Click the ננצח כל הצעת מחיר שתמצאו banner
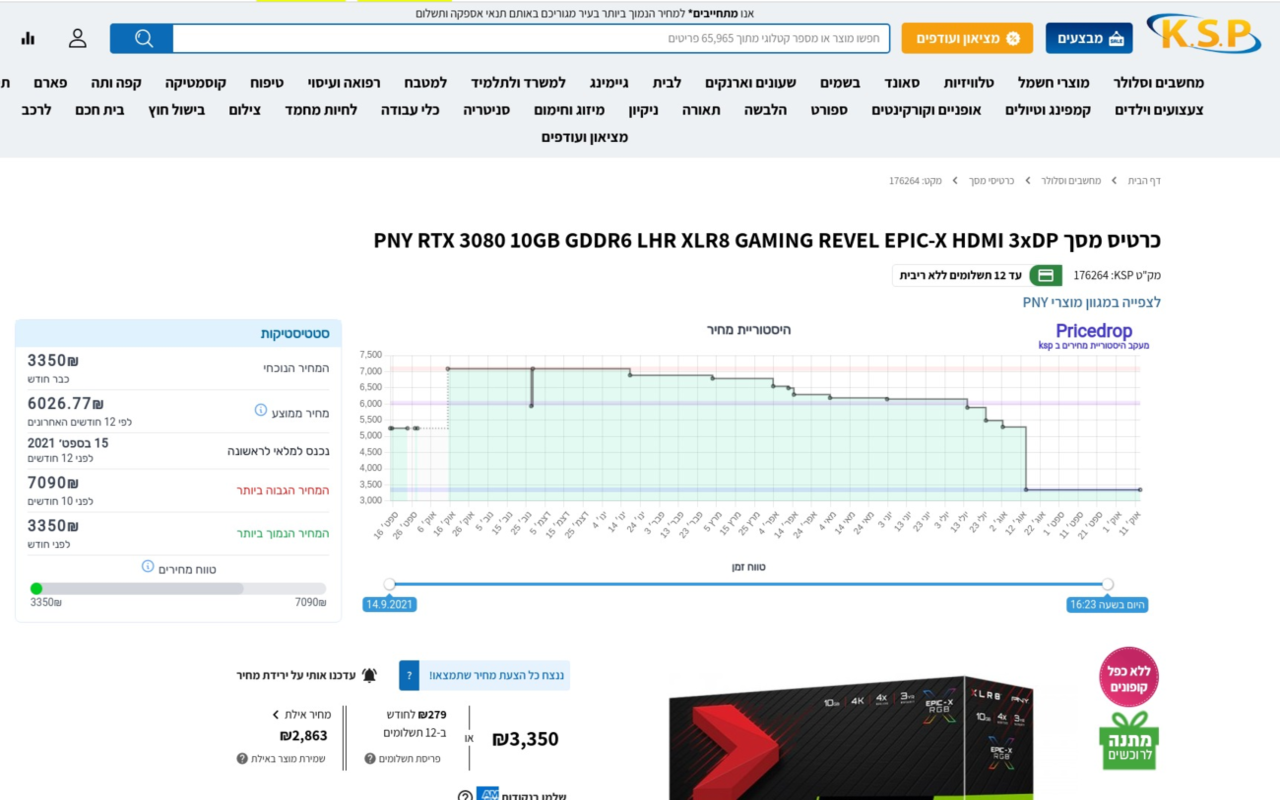 click(x=497, y=676)
